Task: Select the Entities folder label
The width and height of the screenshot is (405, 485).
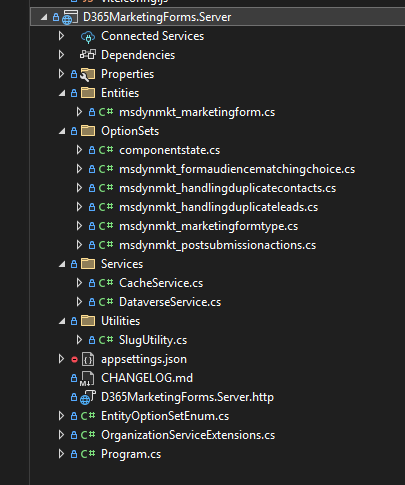Action: coord(120,93)
